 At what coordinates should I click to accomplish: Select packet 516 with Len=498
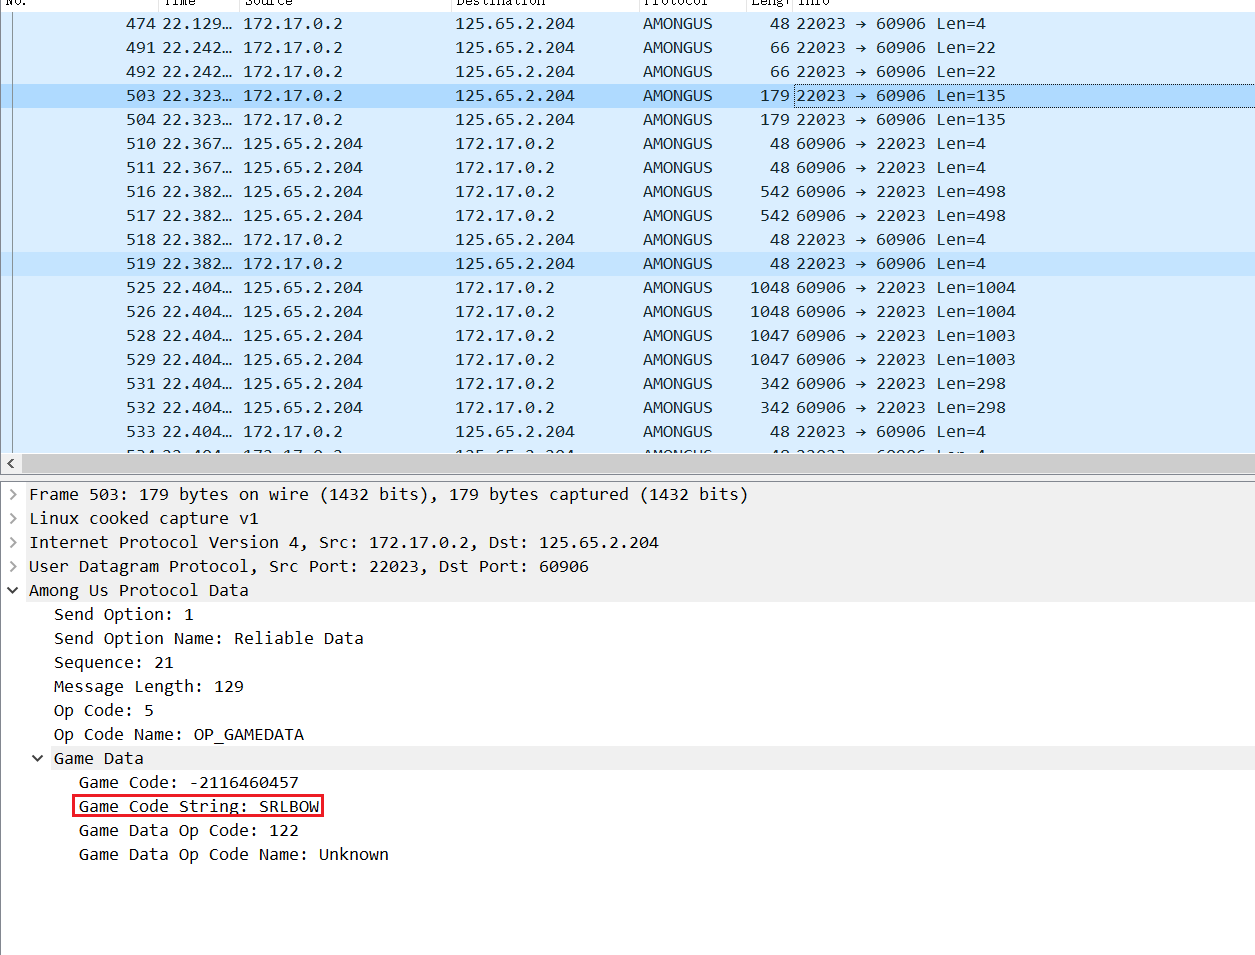click(627, 192)
